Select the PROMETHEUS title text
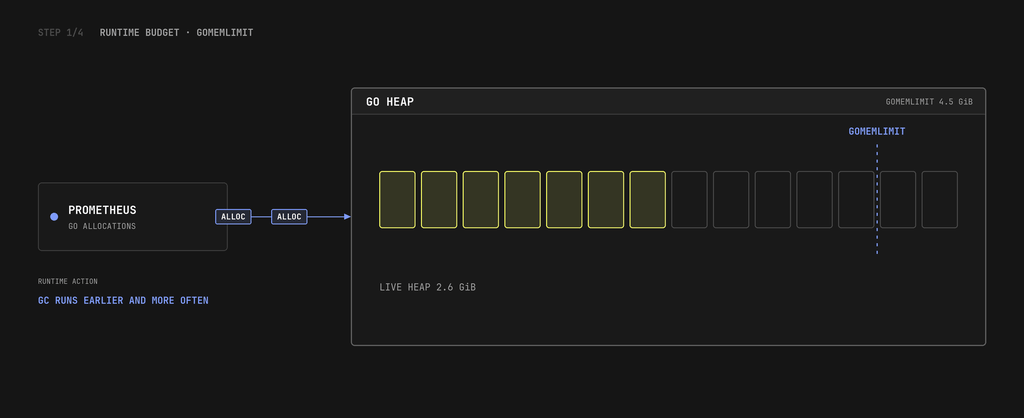Image resolution: width=1024 pixels, height=418 pixels. pyautogui.click(x=103, y=210)
